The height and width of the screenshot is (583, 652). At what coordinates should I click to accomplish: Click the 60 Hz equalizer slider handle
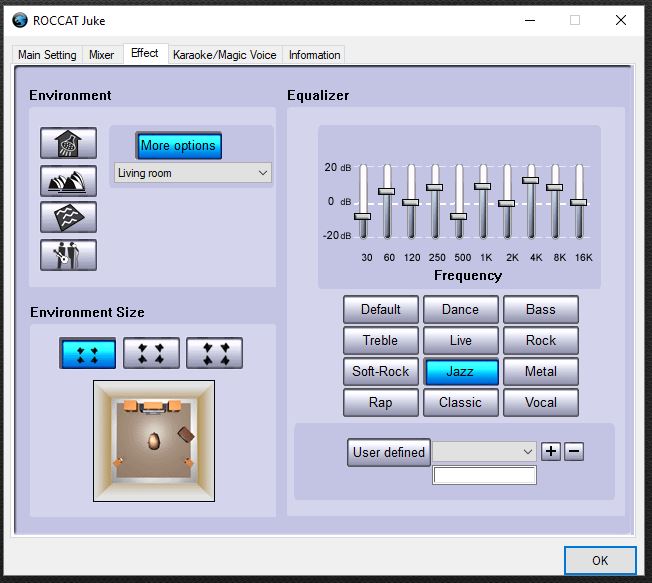pyautogui.click(x=387, y=191)
